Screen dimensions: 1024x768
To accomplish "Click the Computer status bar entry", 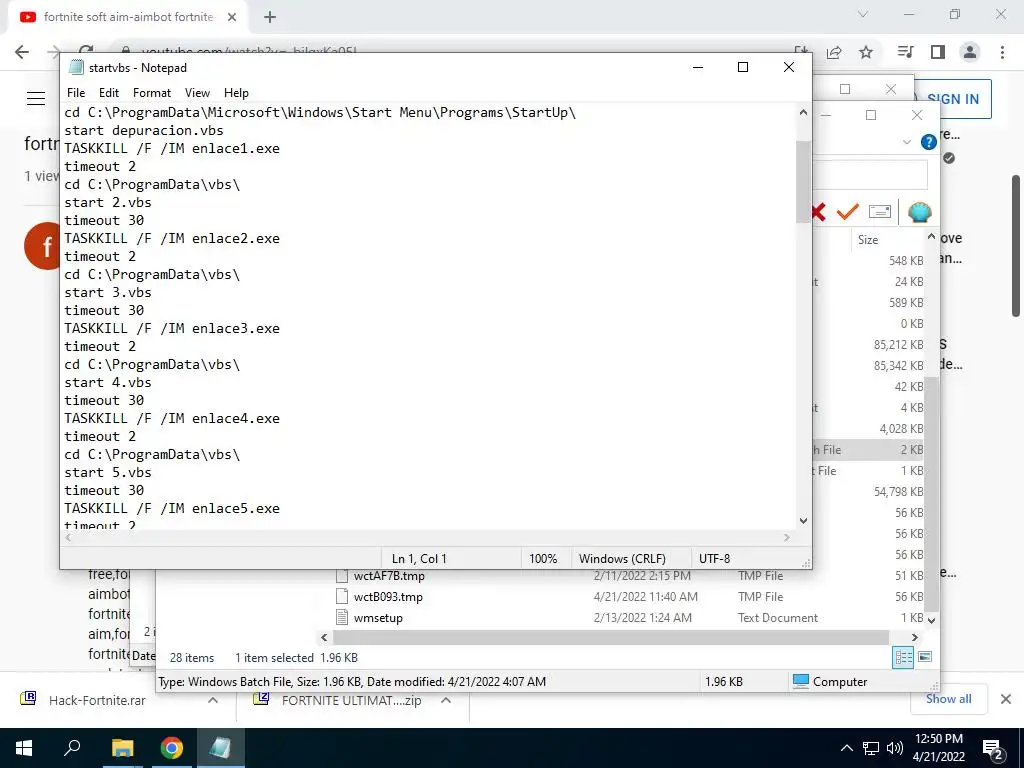I will 829,682.
